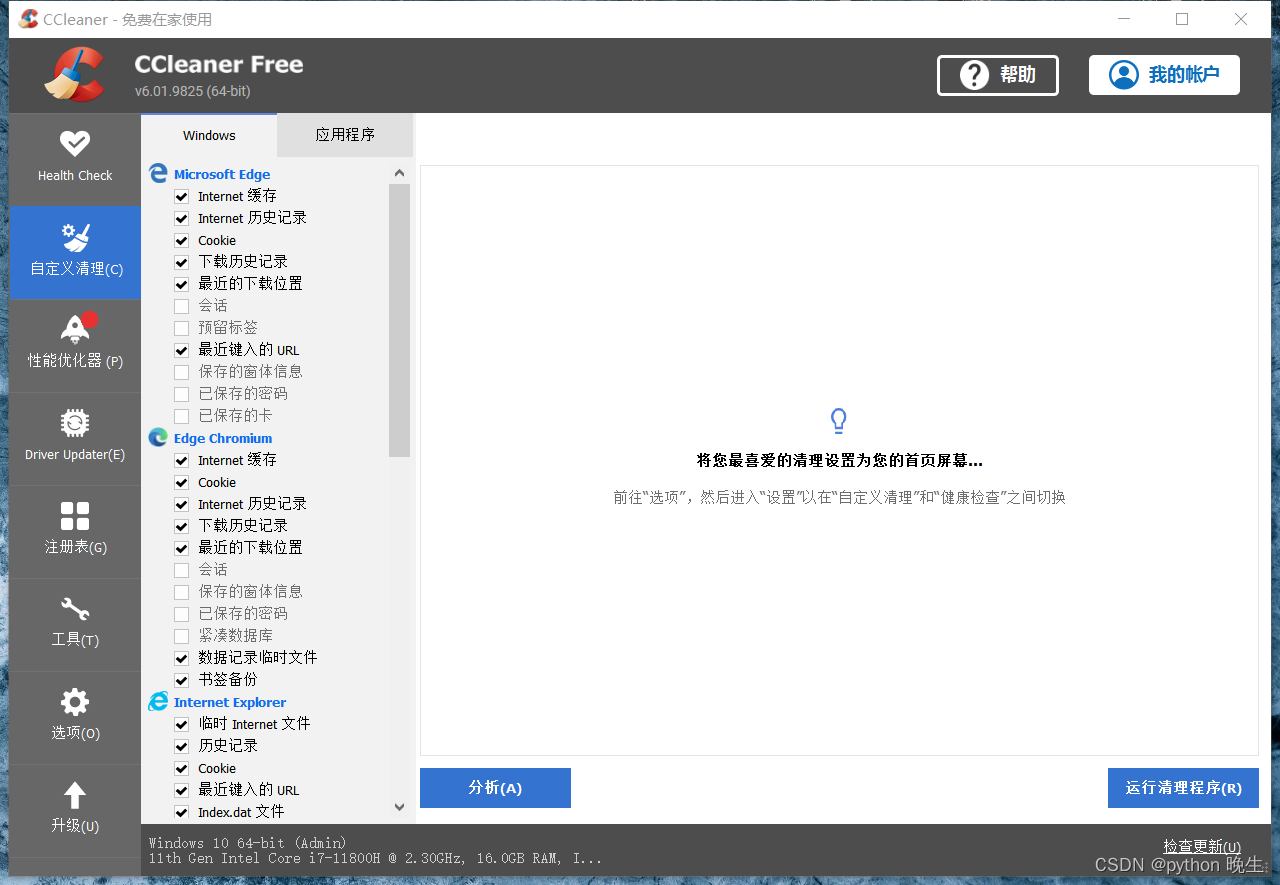Enable 紧凑数据库 checkbox
Image resolution: width=1280 pixels, height=885 pixels.
tap(181, 636)
